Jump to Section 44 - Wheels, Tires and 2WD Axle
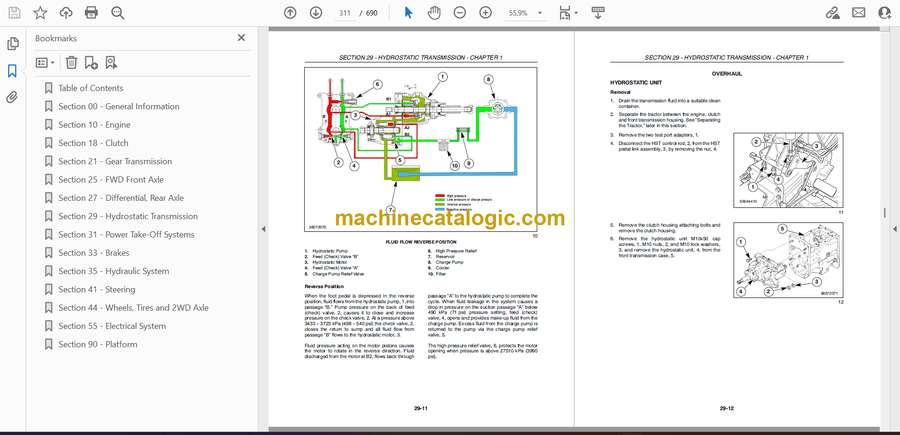 point(133,308)
